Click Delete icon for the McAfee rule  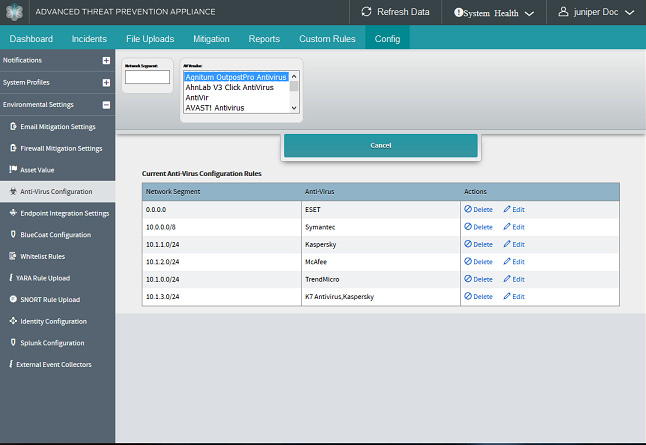pos(468,261)
